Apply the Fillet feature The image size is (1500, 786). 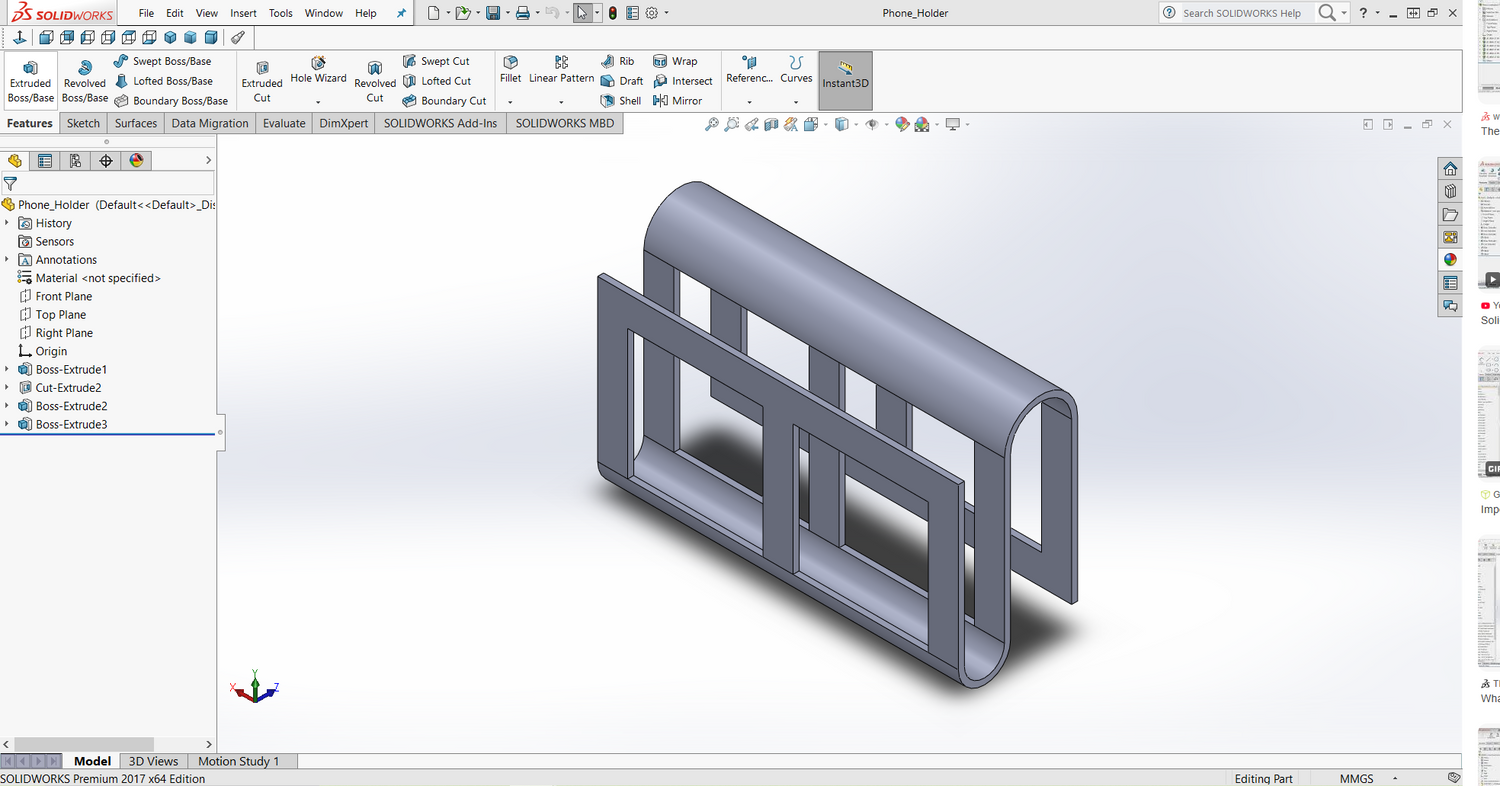(510, 69)
